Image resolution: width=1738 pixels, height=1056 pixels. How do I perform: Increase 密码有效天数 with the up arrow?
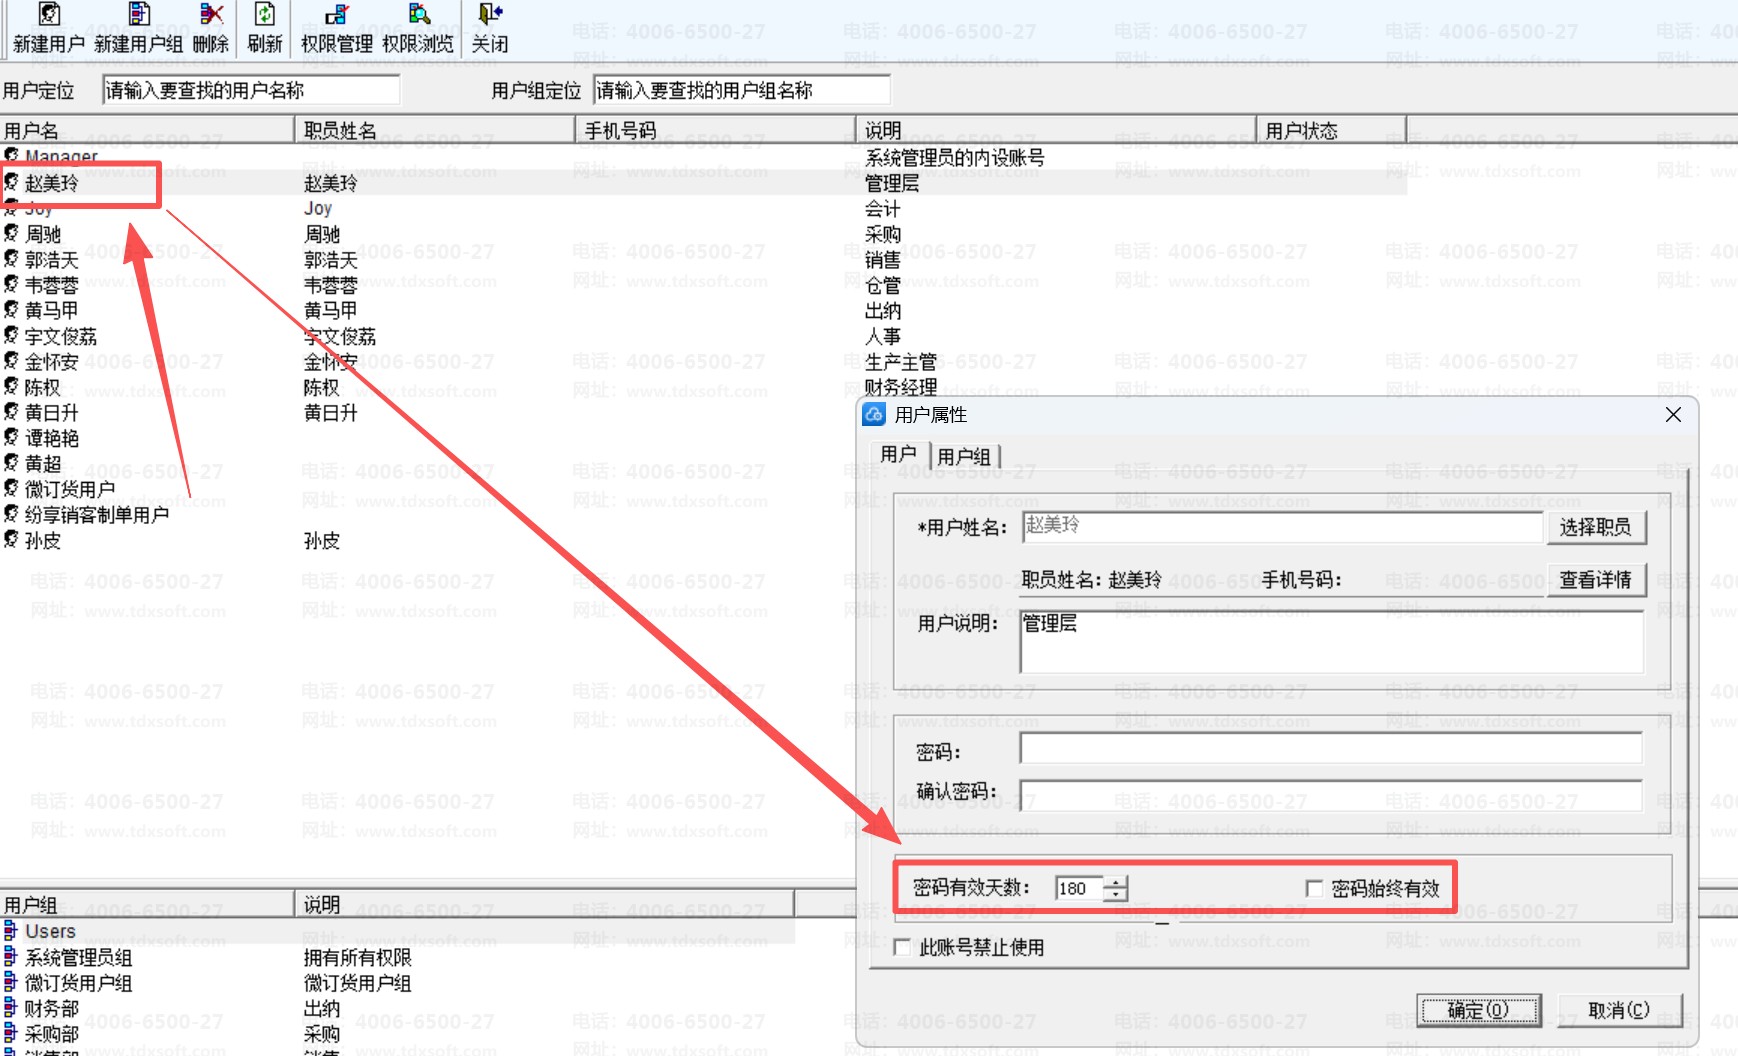point(1116,882)
